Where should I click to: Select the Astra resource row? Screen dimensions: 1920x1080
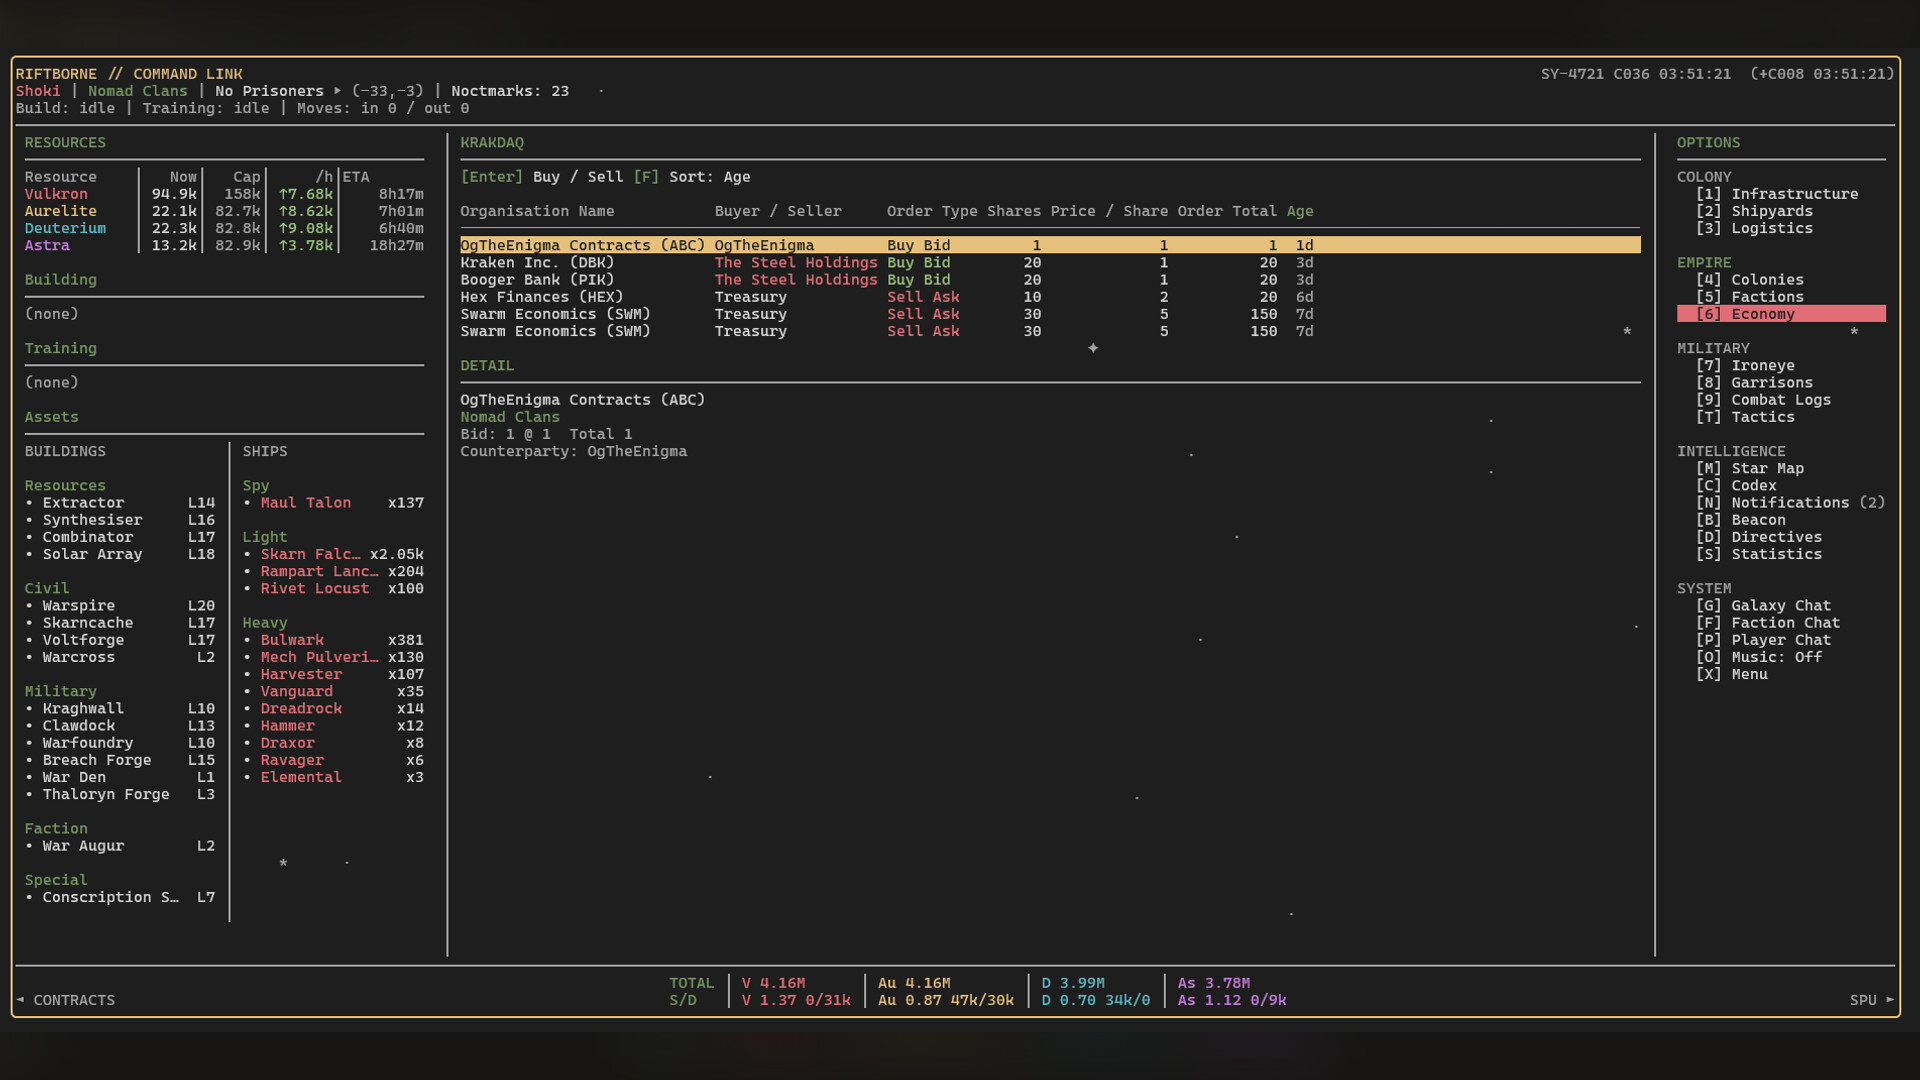click(x=224, y=245)
